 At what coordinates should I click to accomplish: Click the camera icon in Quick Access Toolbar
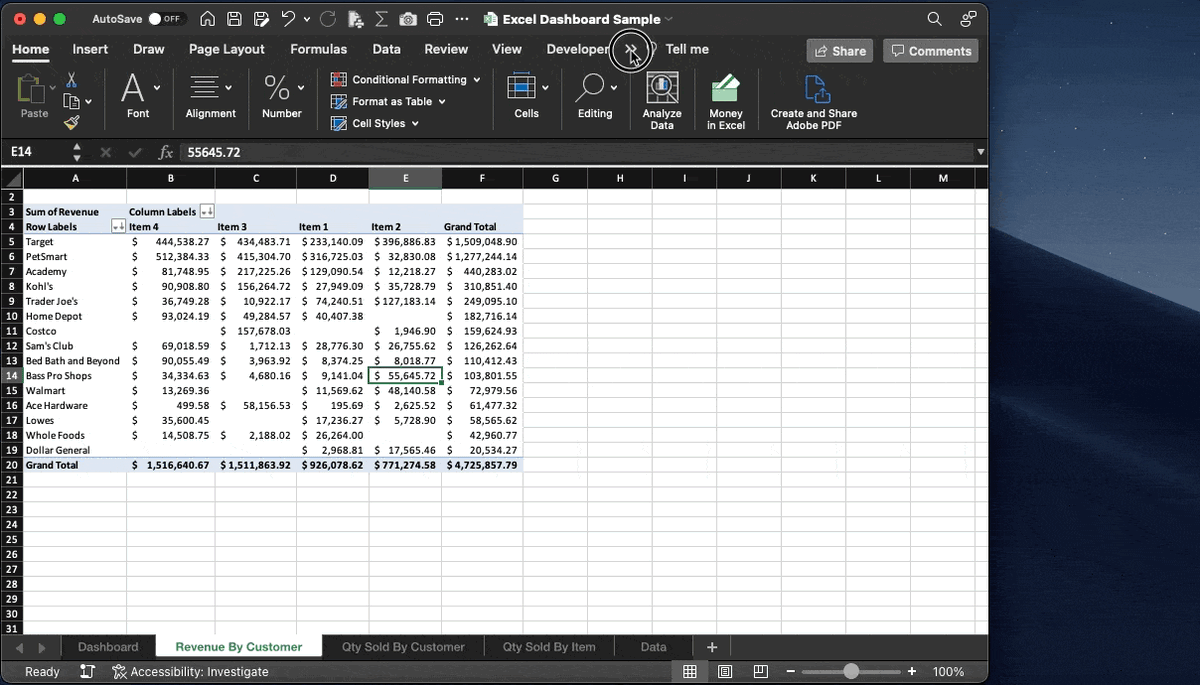[408, 18]
